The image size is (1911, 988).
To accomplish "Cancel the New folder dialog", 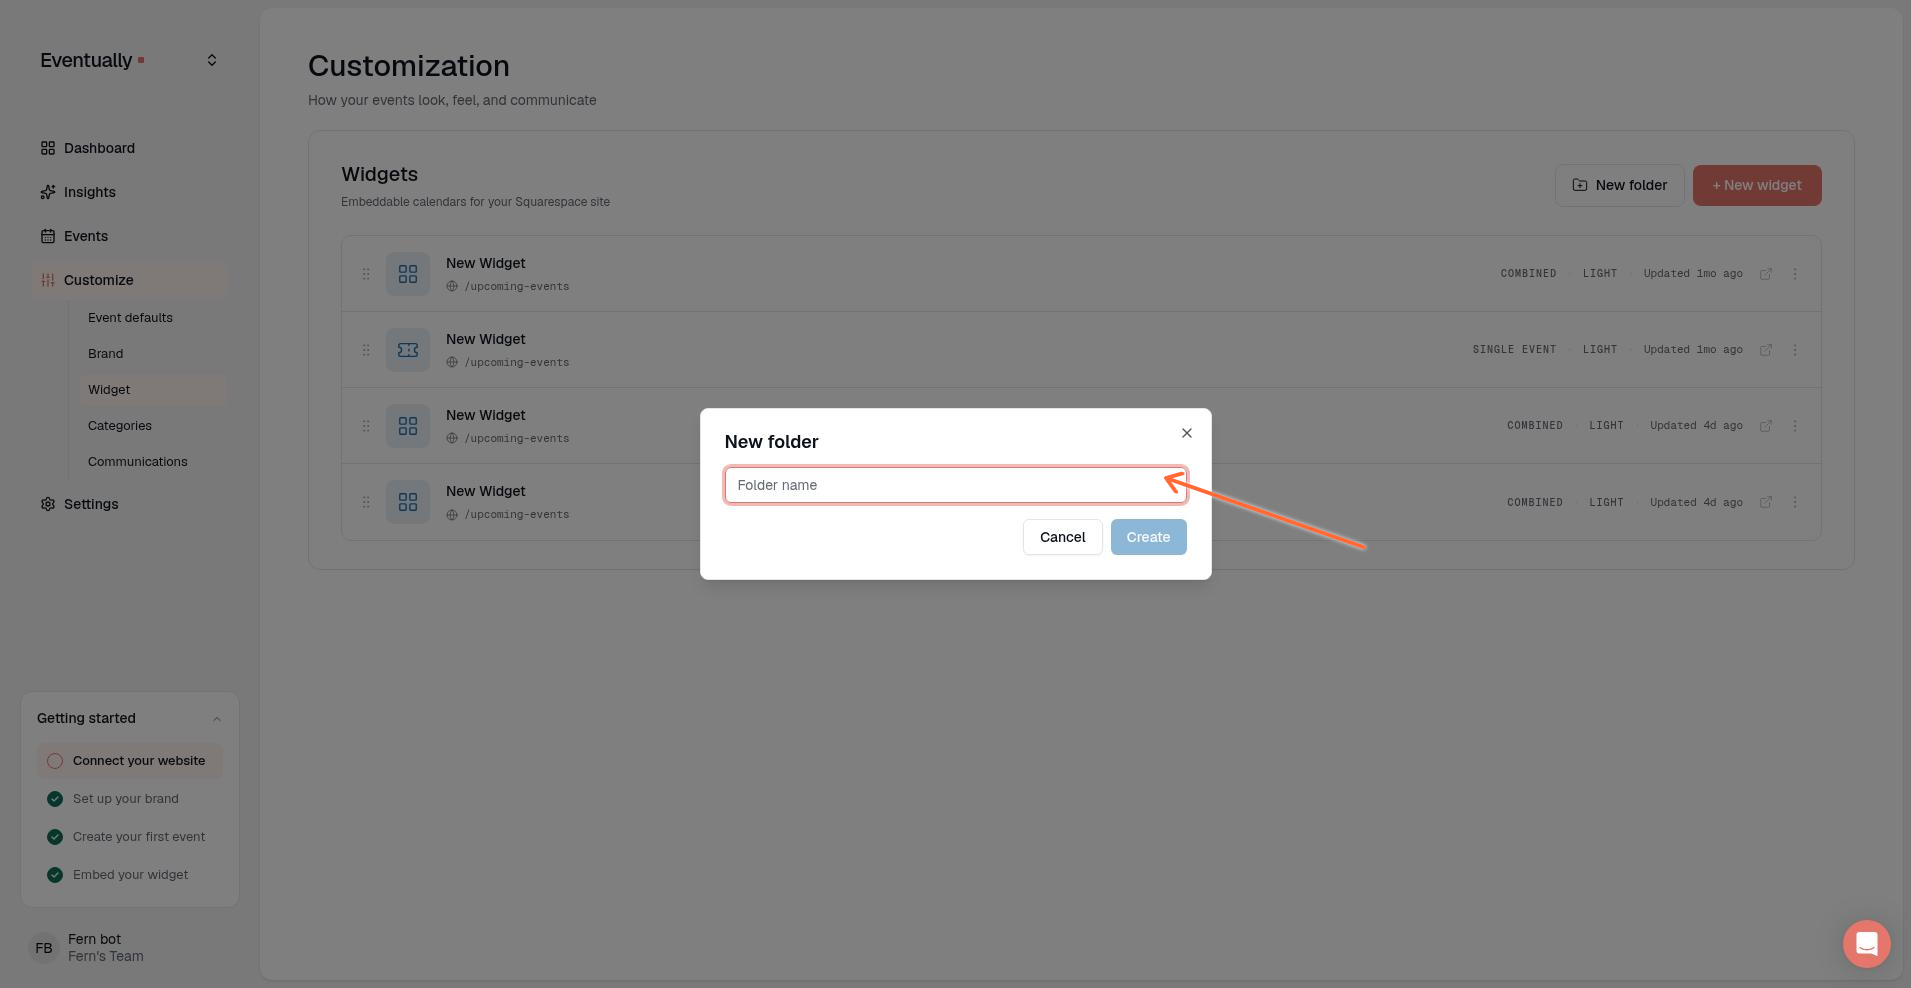I will [x=1062, y=537].
